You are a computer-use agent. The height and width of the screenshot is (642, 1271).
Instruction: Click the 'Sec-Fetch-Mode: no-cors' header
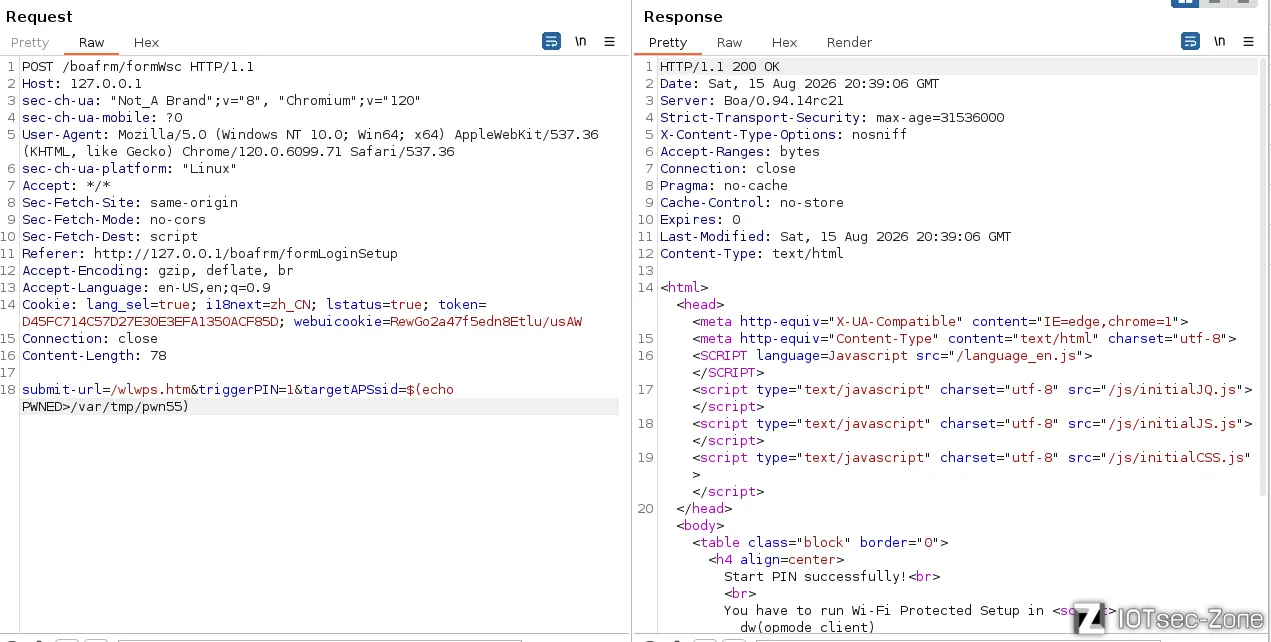click(114, 220)
